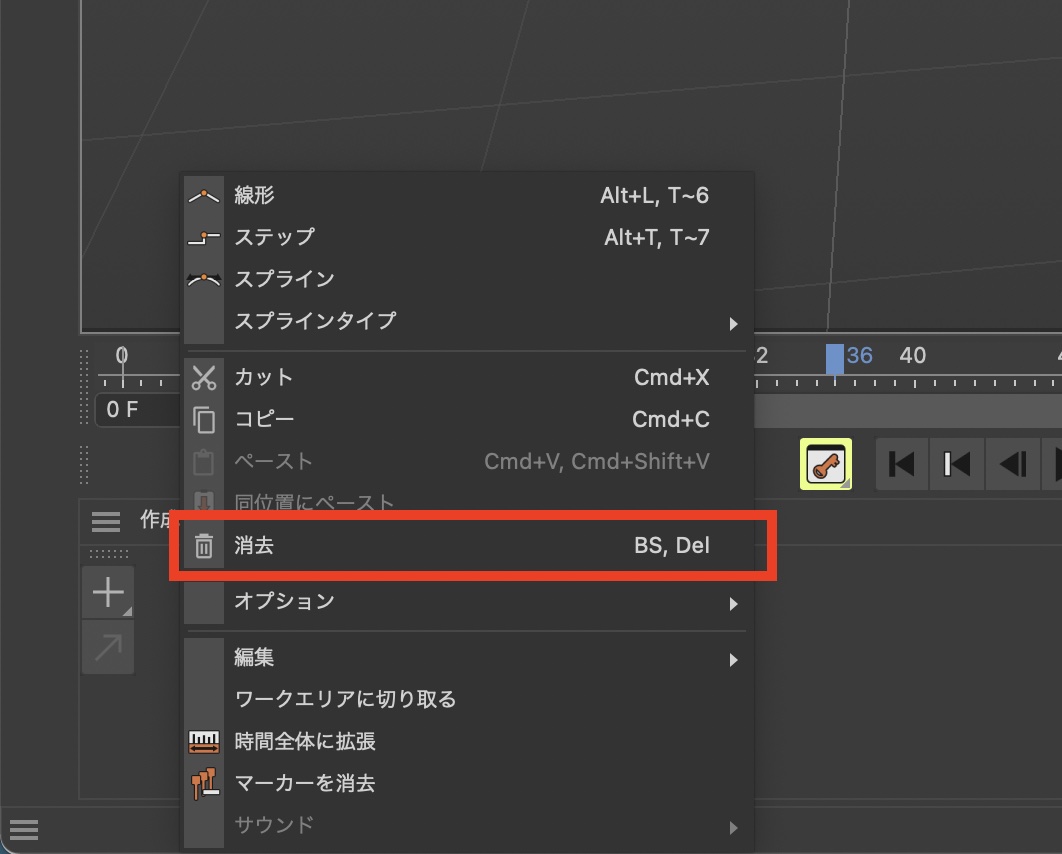The height and width of the screenshot is (854, 1062).
Task: Click the trash icon next to 消去
Action: coord(204,546)
